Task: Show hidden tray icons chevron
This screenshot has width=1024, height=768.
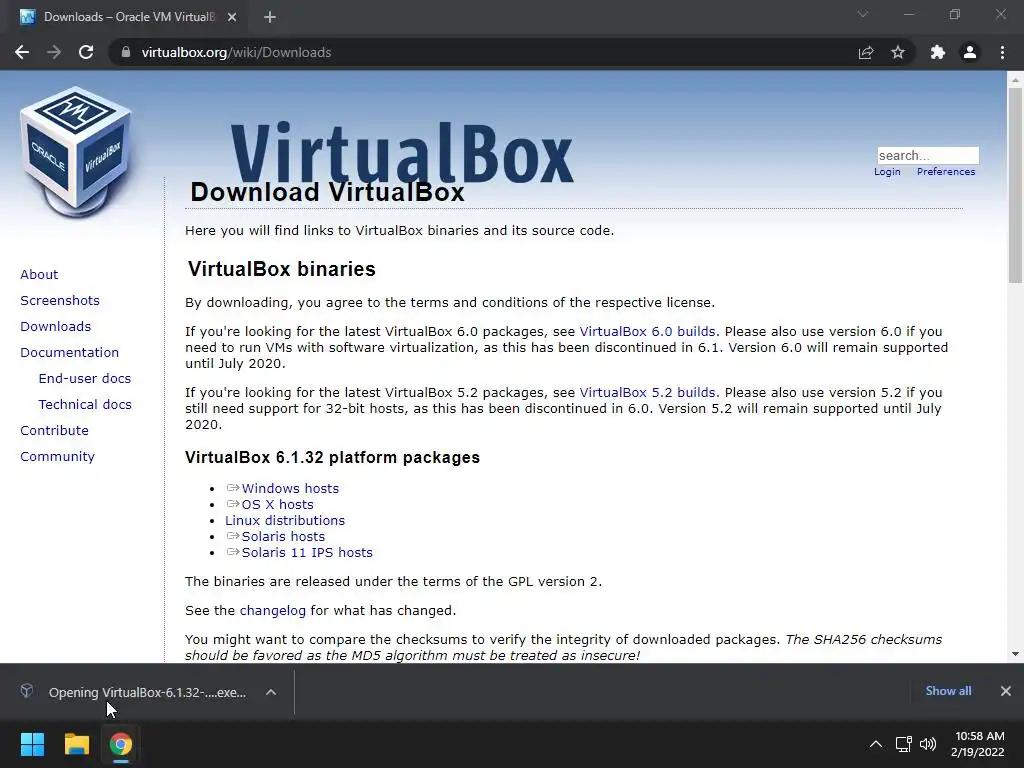Action: click(x=876, y=744)
